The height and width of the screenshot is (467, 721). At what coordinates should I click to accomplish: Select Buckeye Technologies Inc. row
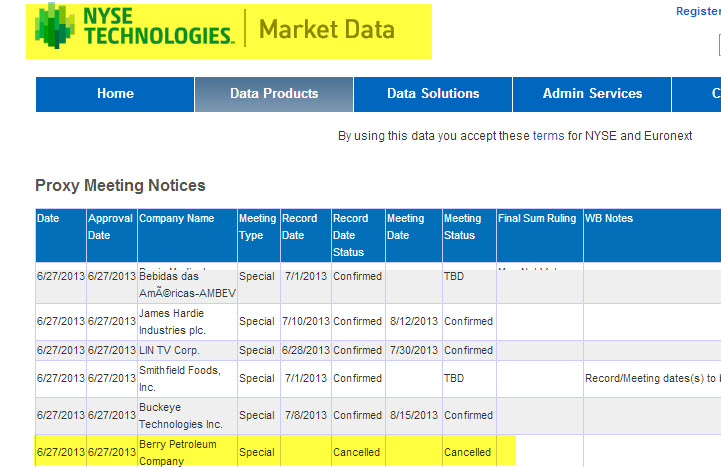[180, 415]
